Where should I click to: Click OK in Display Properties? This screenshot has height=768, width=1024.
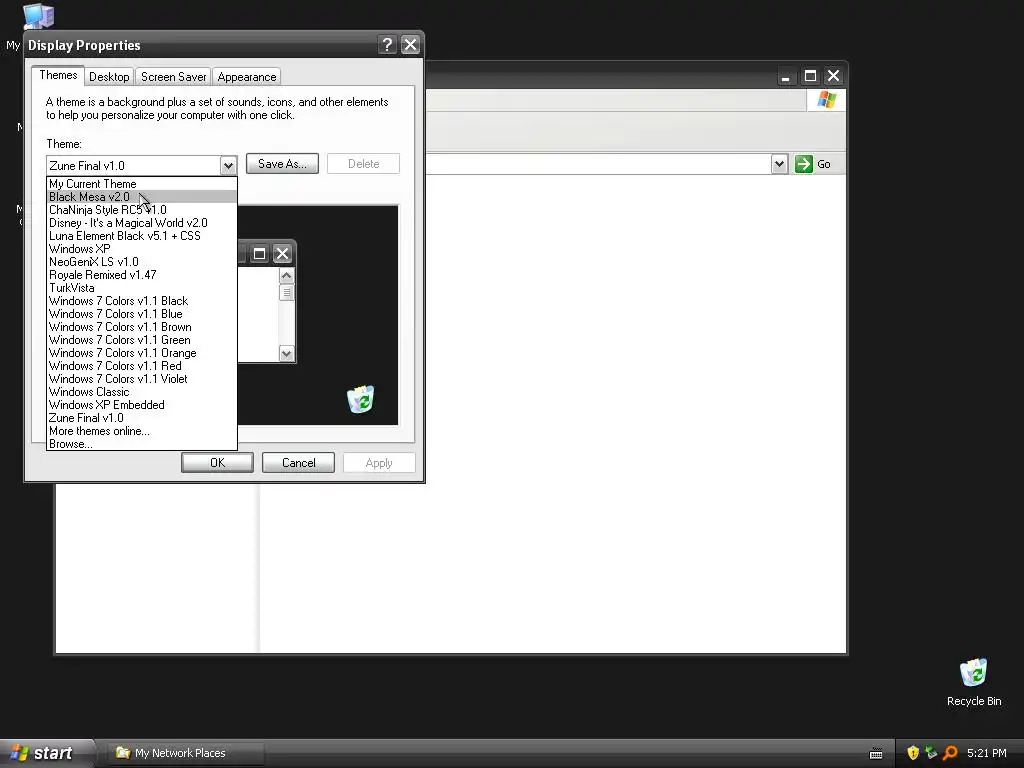[217, 462]
